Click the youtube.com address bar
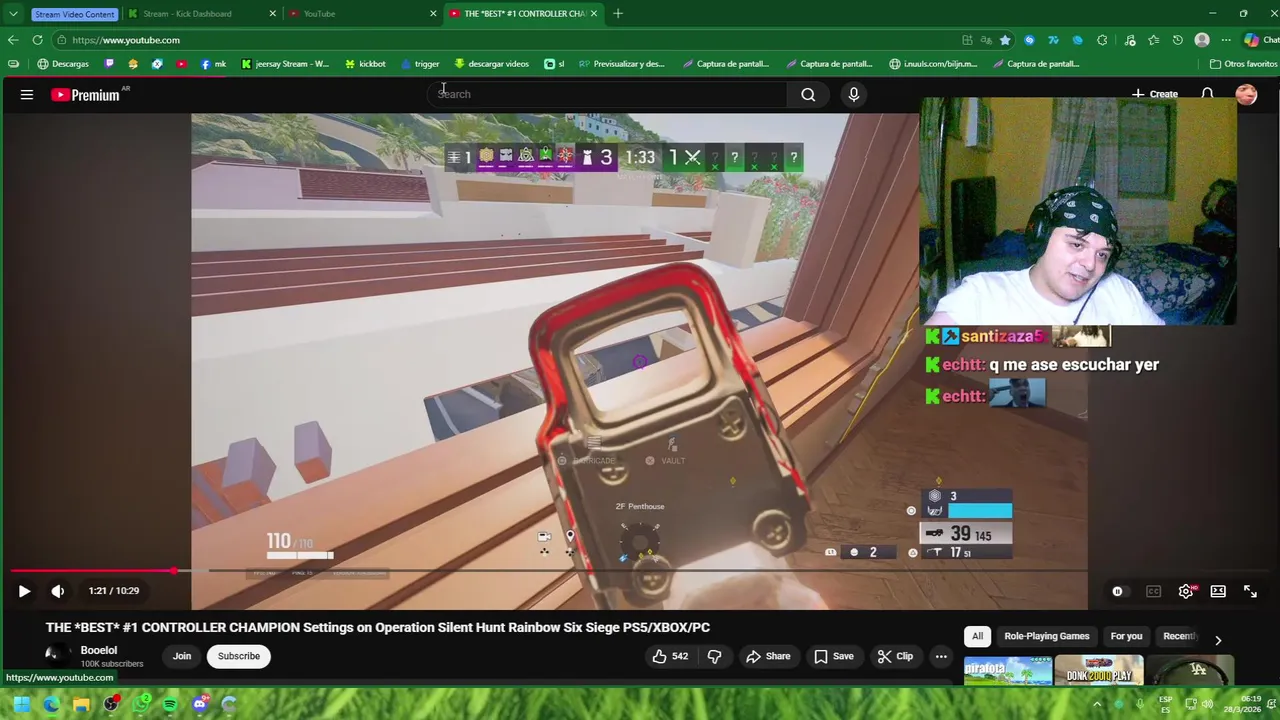This screenshot has height=720, width=1280. point(500,40)
